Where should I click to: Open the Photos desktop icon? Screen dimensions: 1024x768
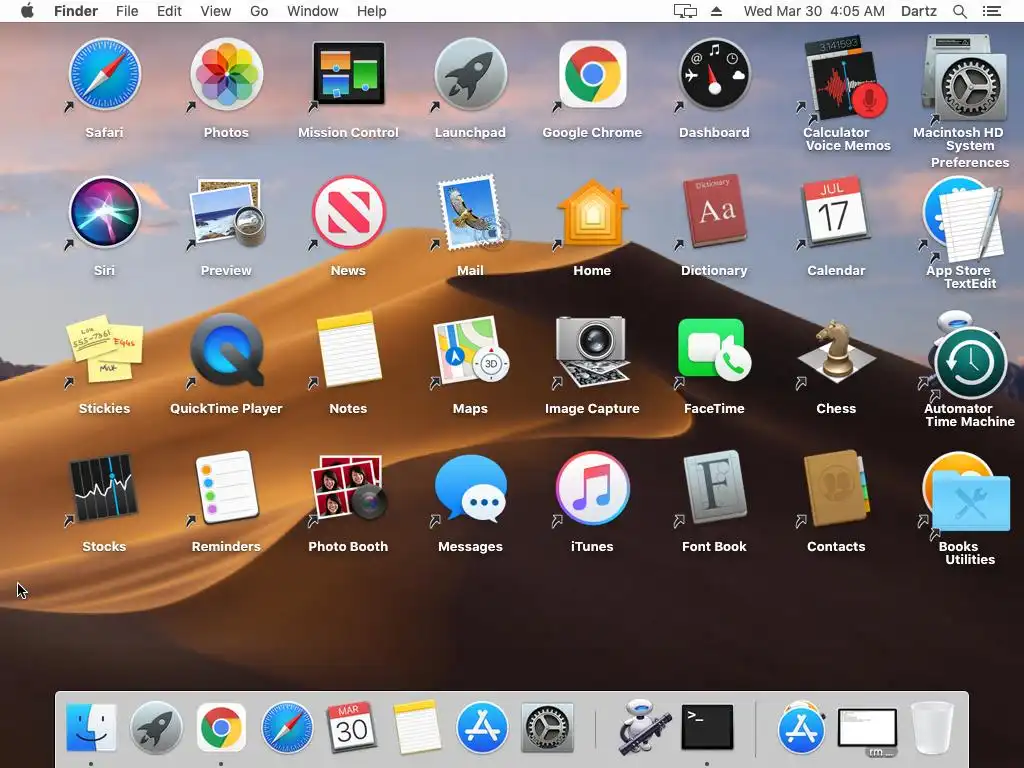pyautogui.click(x=227, y=74)
